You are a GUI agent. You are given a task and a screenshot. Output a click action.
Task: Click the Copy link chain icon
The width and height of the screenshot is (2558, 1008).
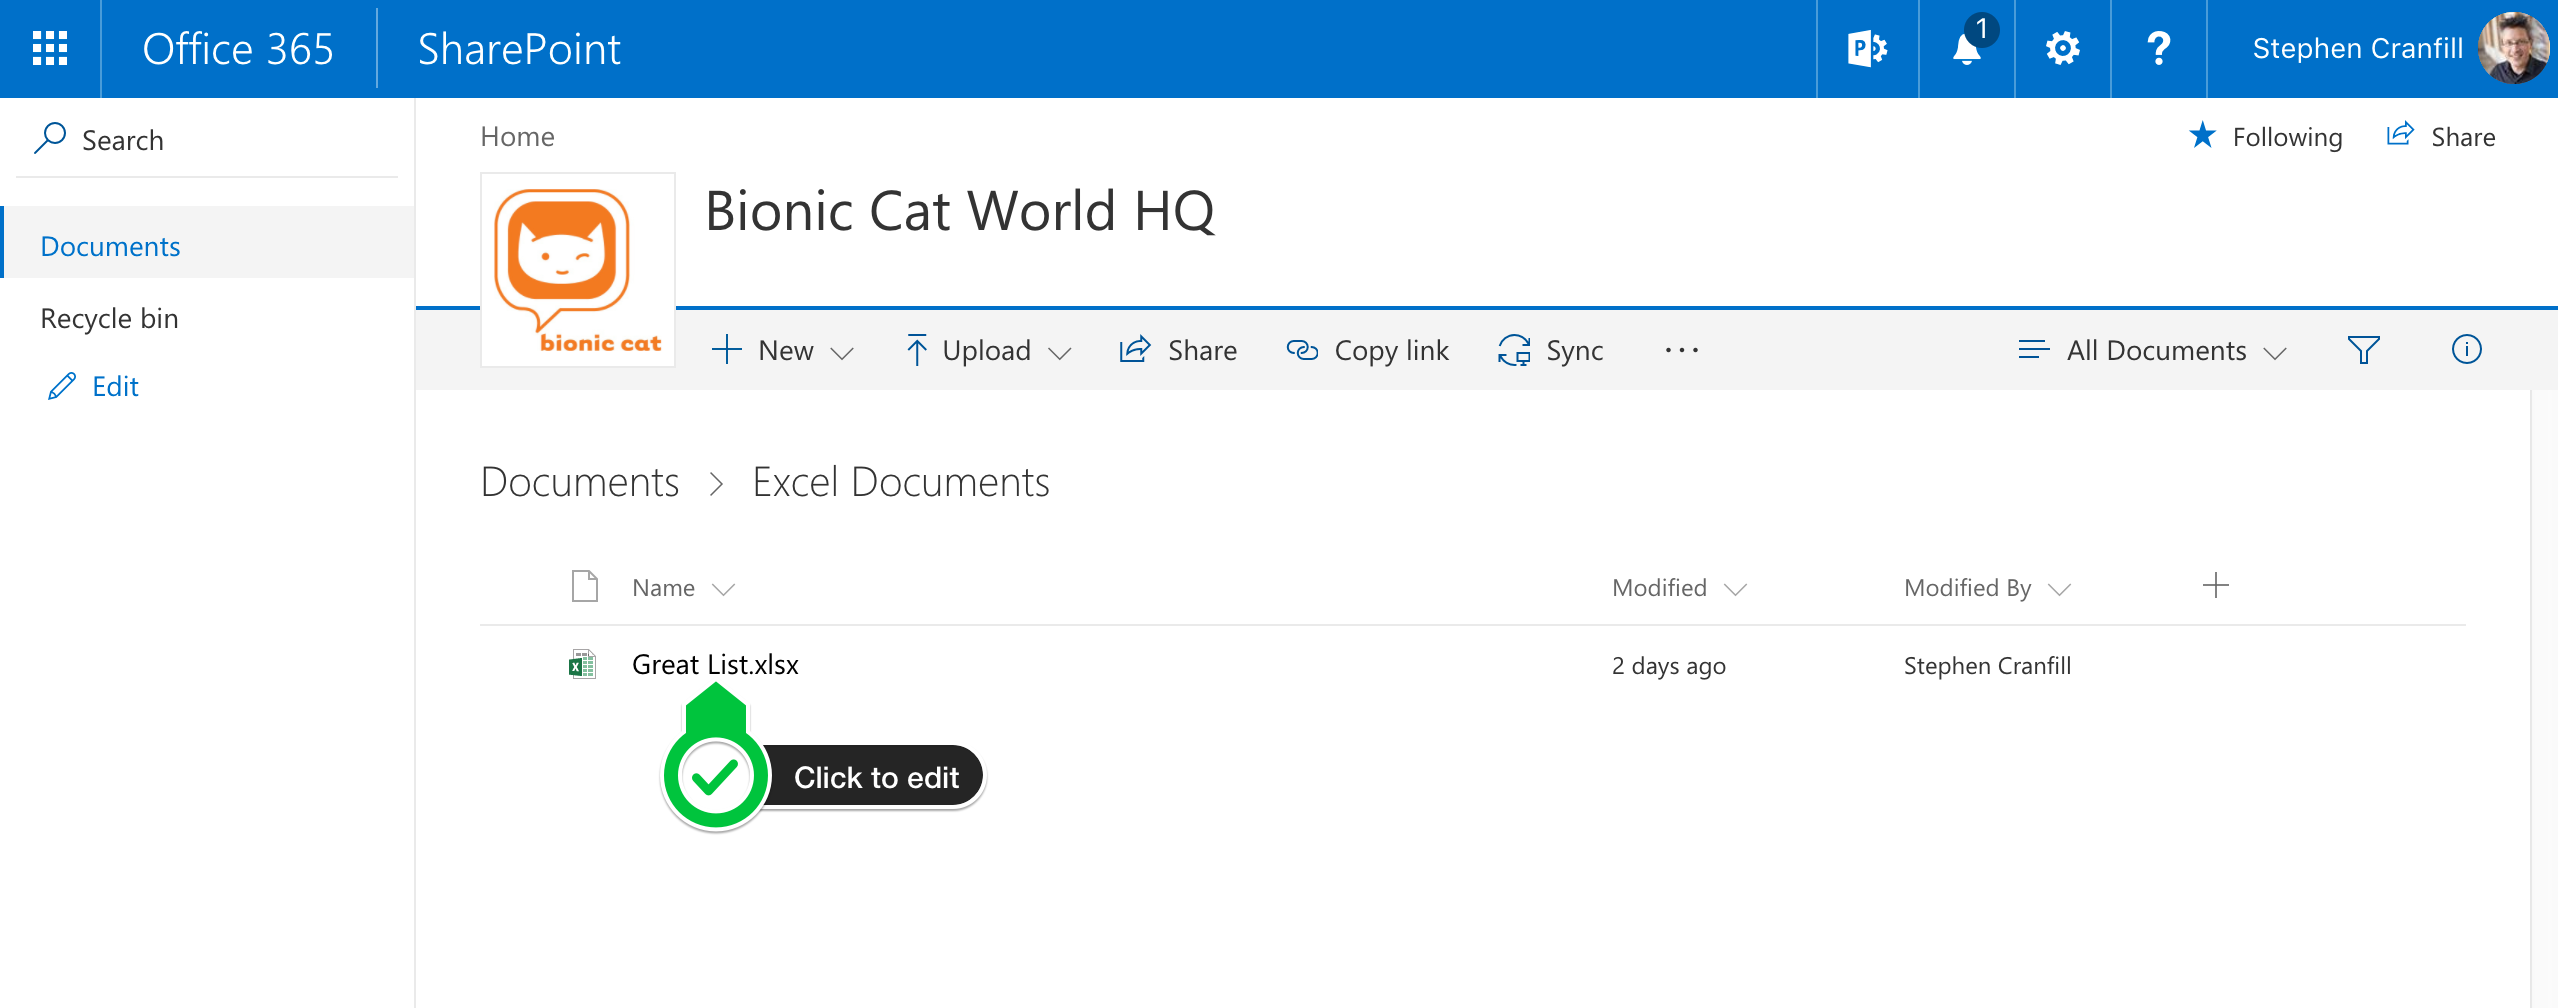click(1302, 349)
